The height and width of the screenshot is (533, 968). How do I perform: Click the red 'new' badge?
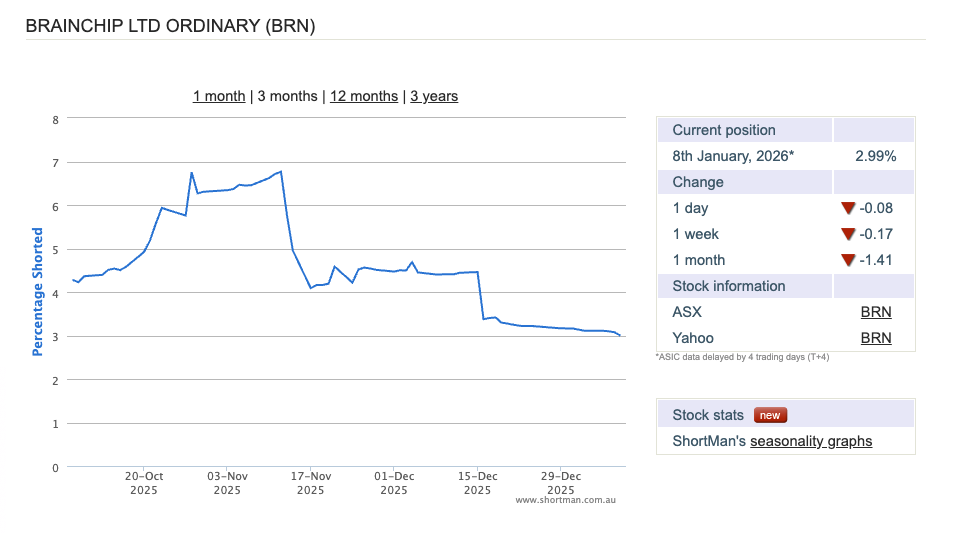[x=769, y=415]
